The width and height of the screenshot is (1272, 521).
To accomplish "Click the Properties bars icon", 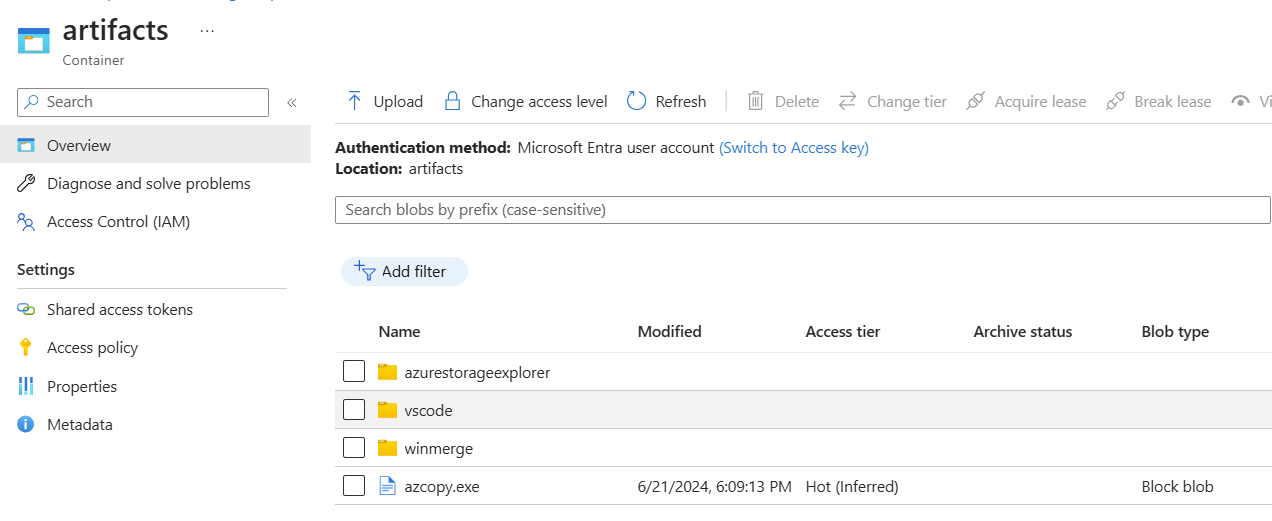I will [26, 386].
